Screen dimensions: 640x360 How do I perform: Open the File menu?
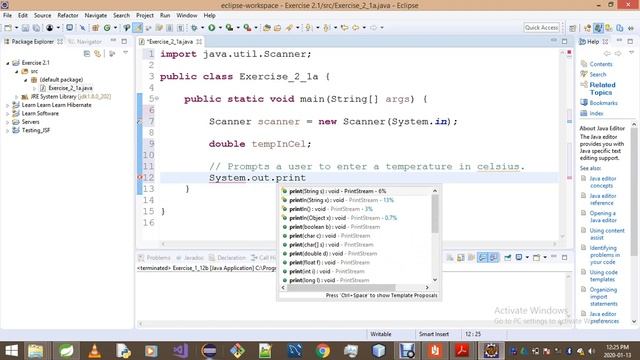pos(7,16)
